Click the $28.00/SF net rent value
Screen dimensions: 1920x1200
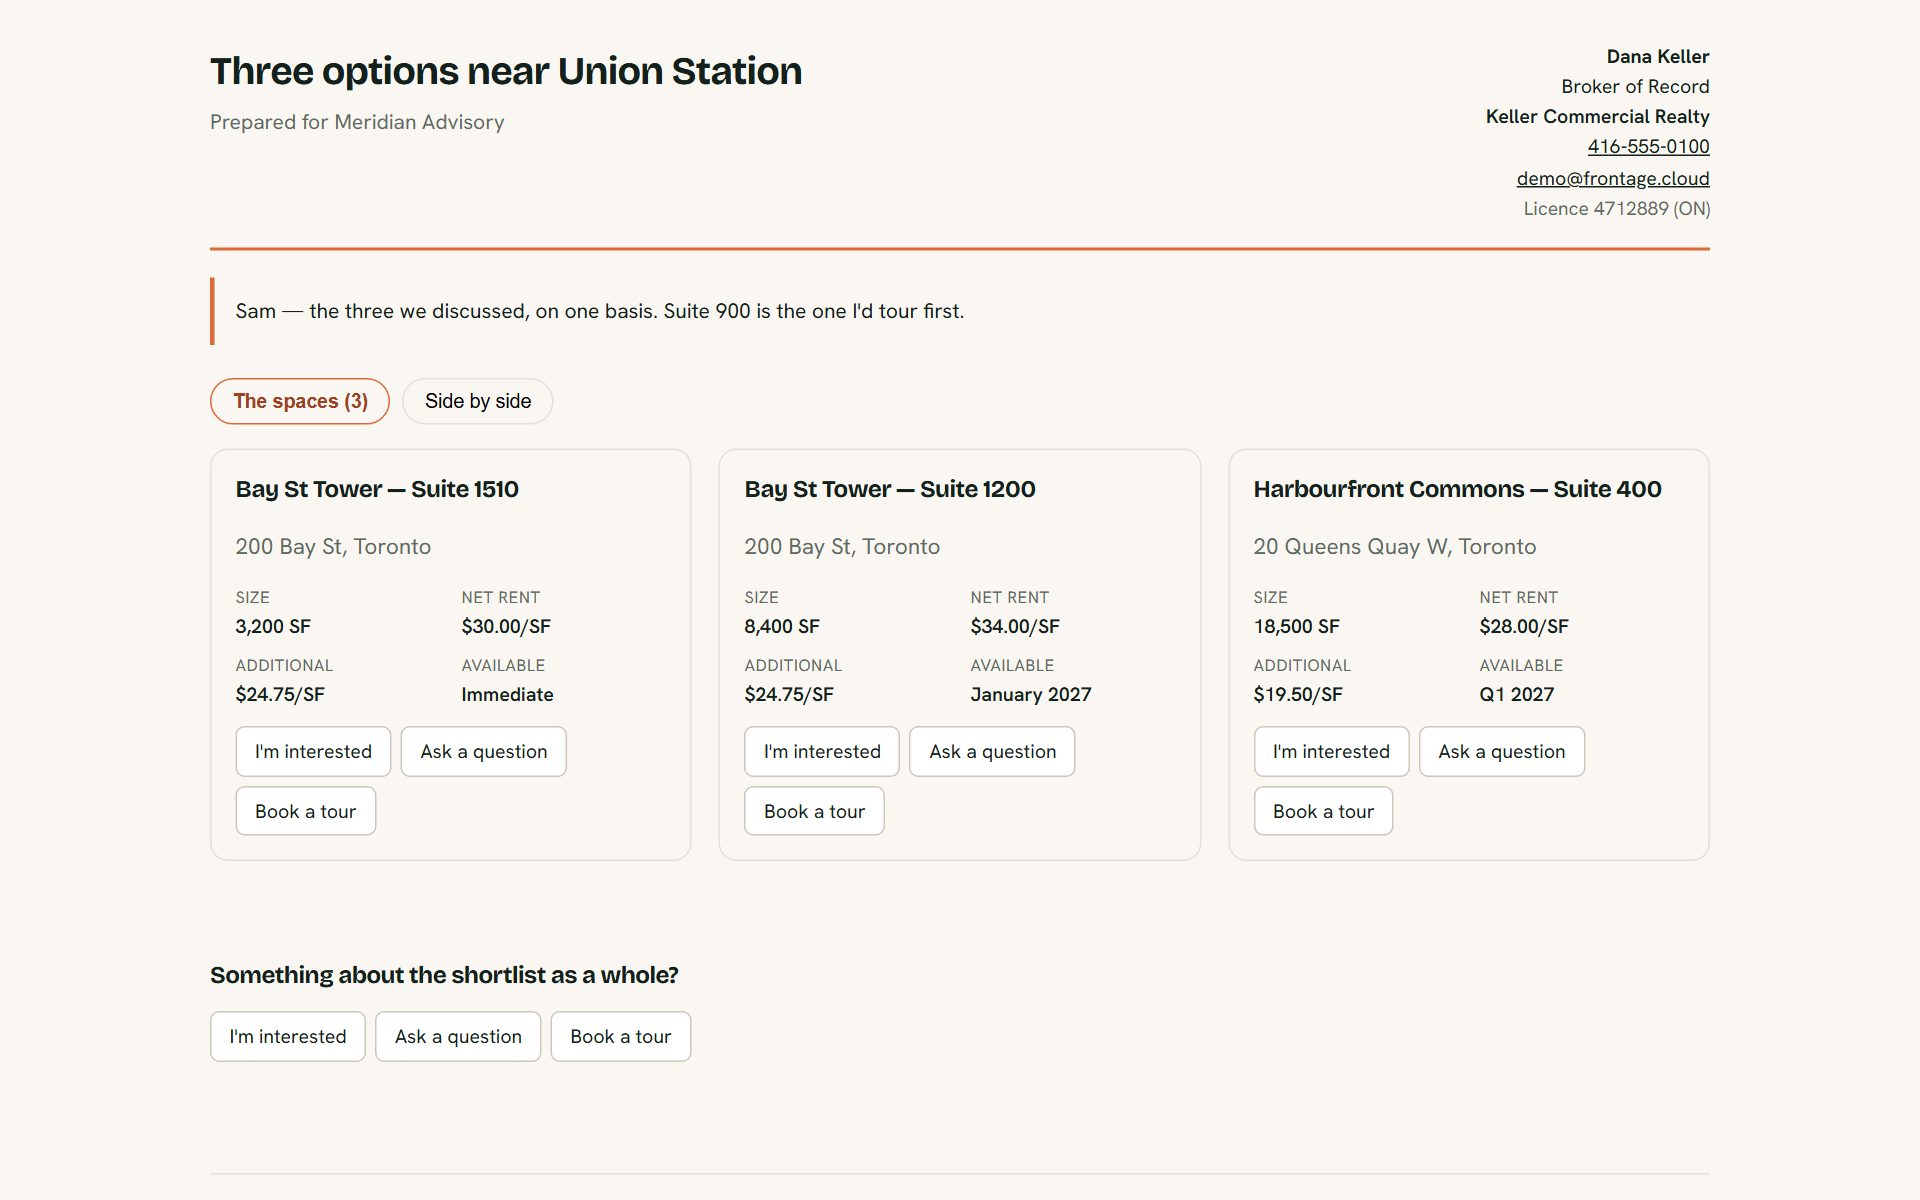tap(1524, 626)
